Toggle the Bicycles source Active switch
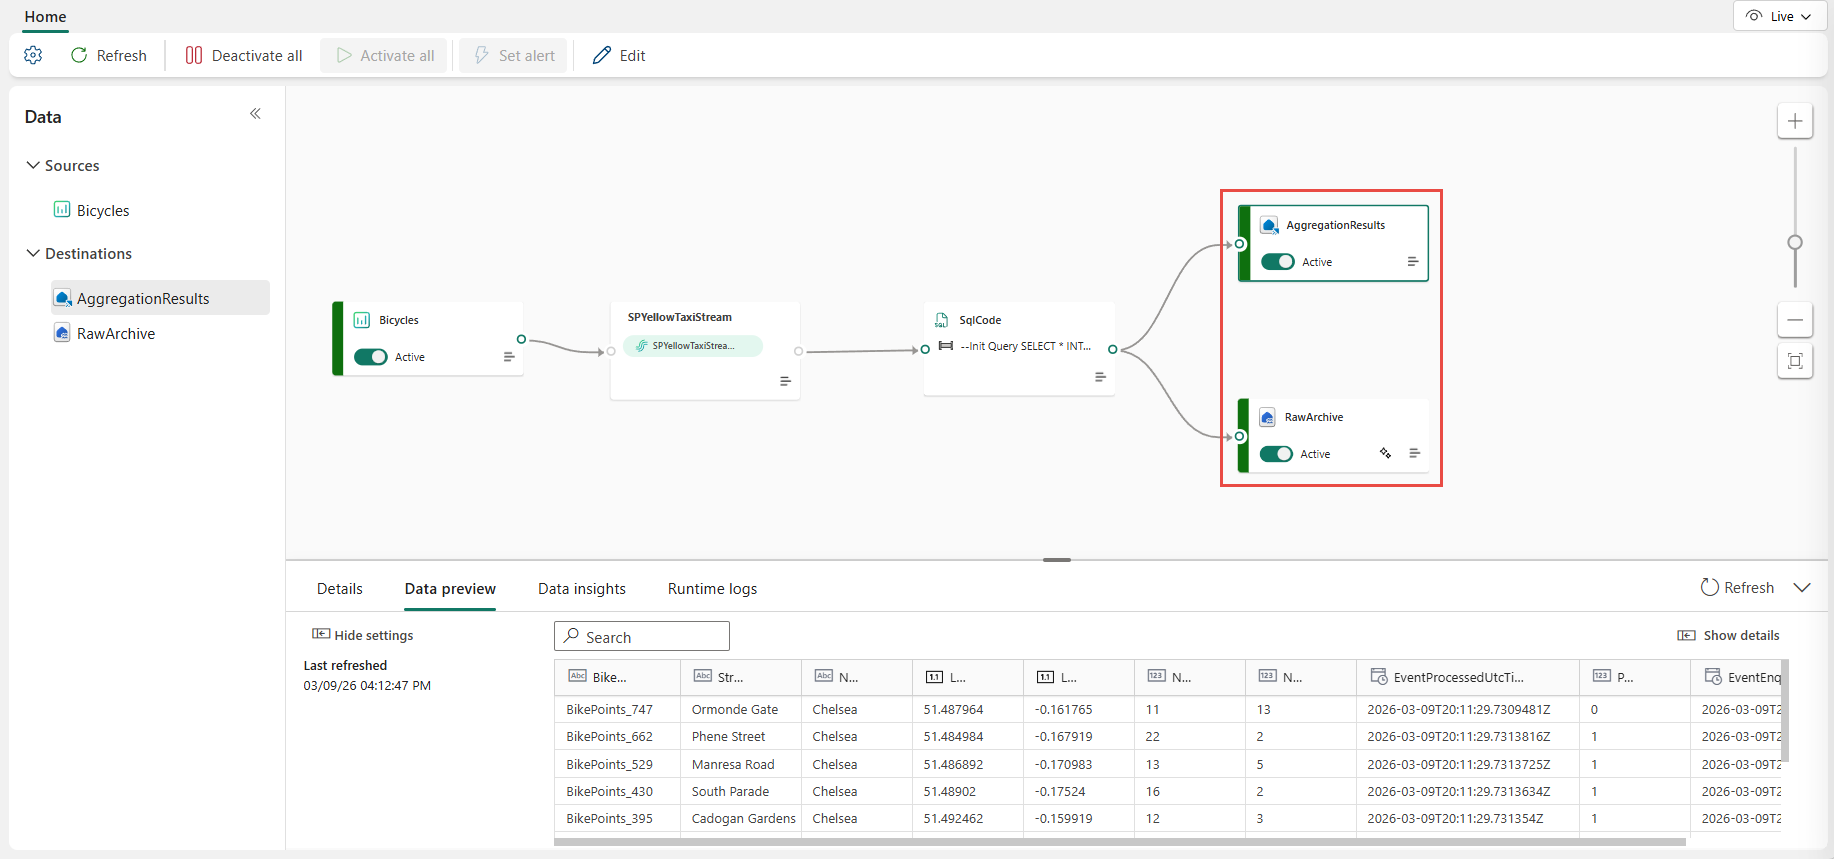Viewport: 1834px width, 859px height. pyautogui.click(x=371, y=357)
